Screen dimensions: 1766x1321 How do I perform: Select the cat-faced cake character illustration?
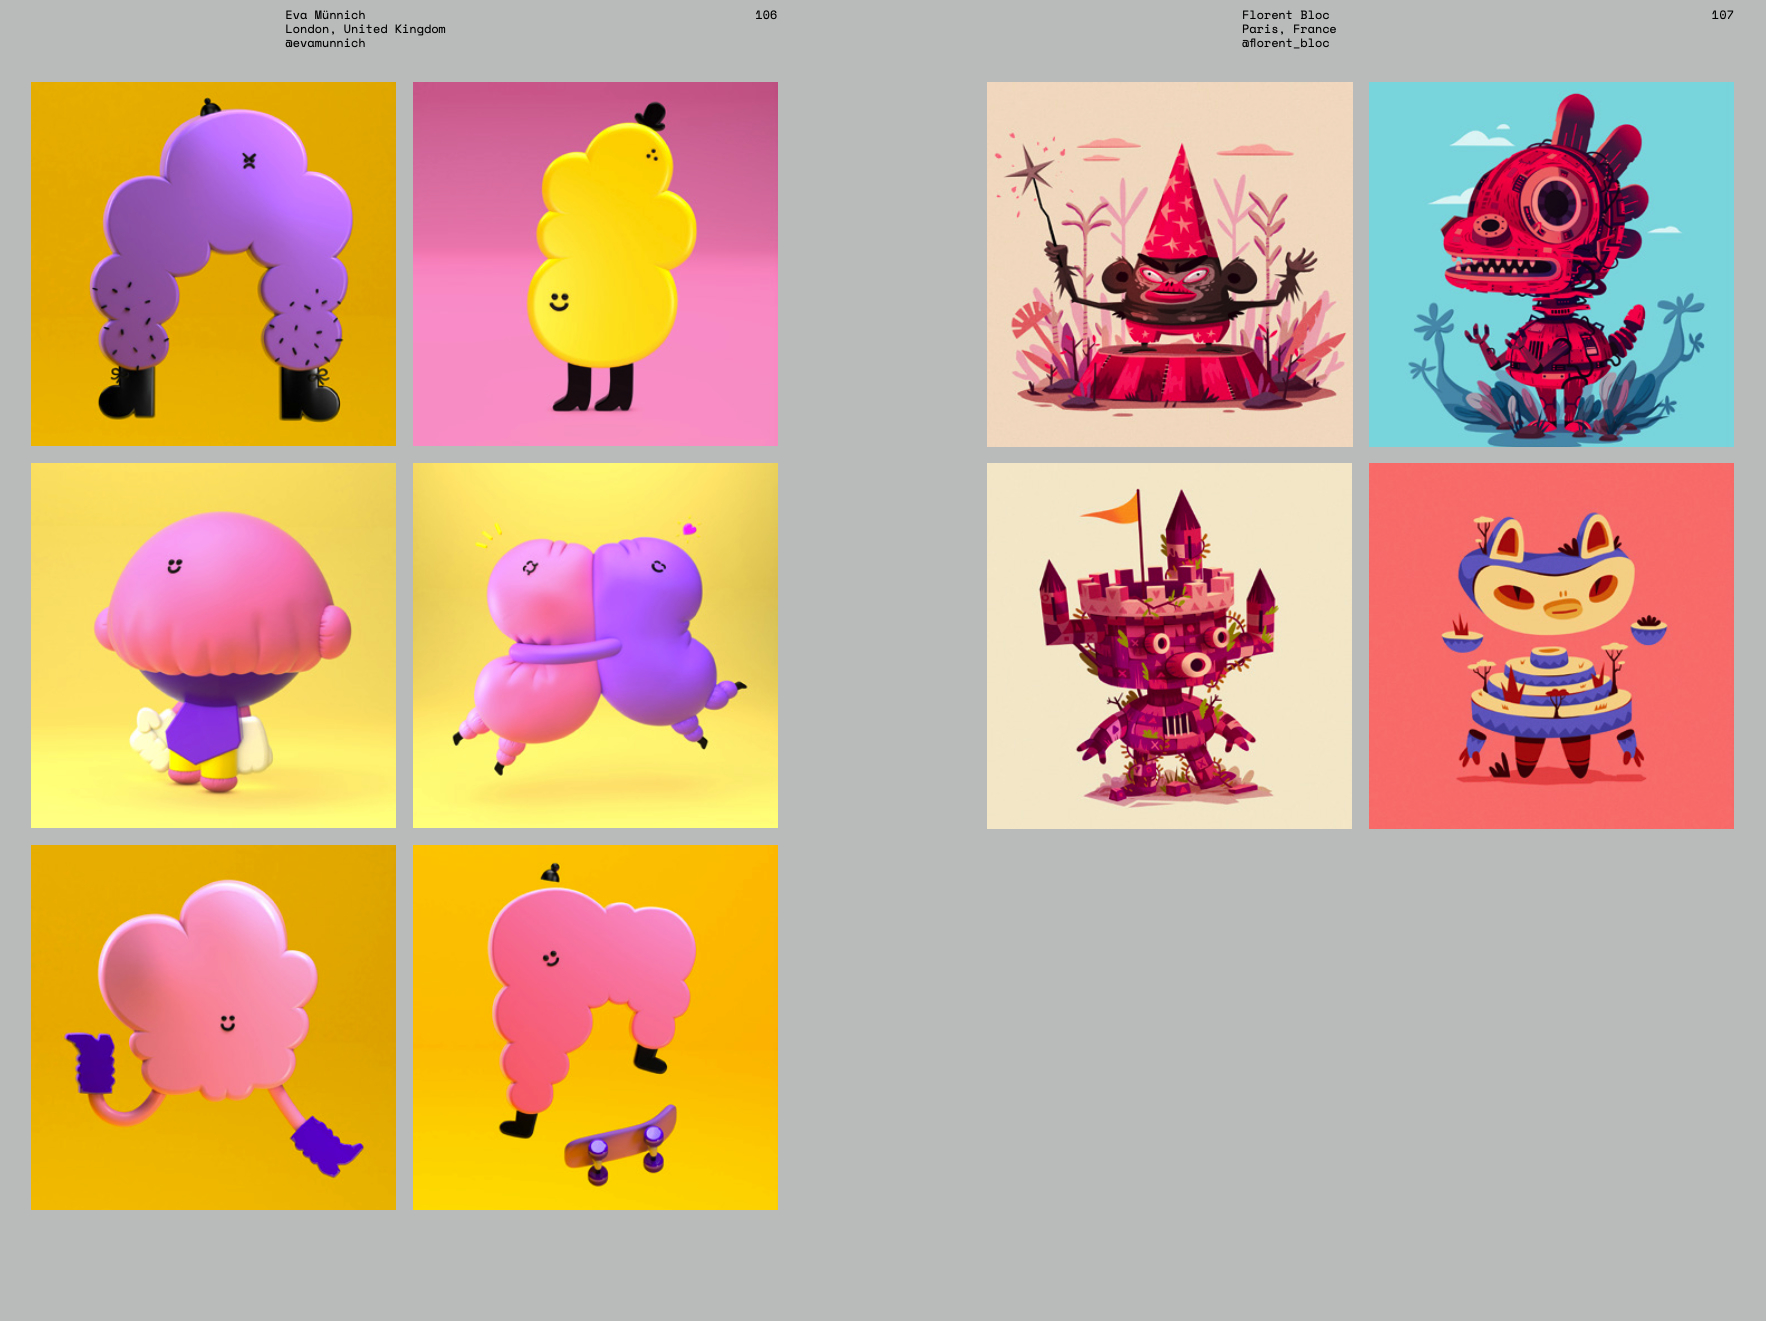point(1551,646)
